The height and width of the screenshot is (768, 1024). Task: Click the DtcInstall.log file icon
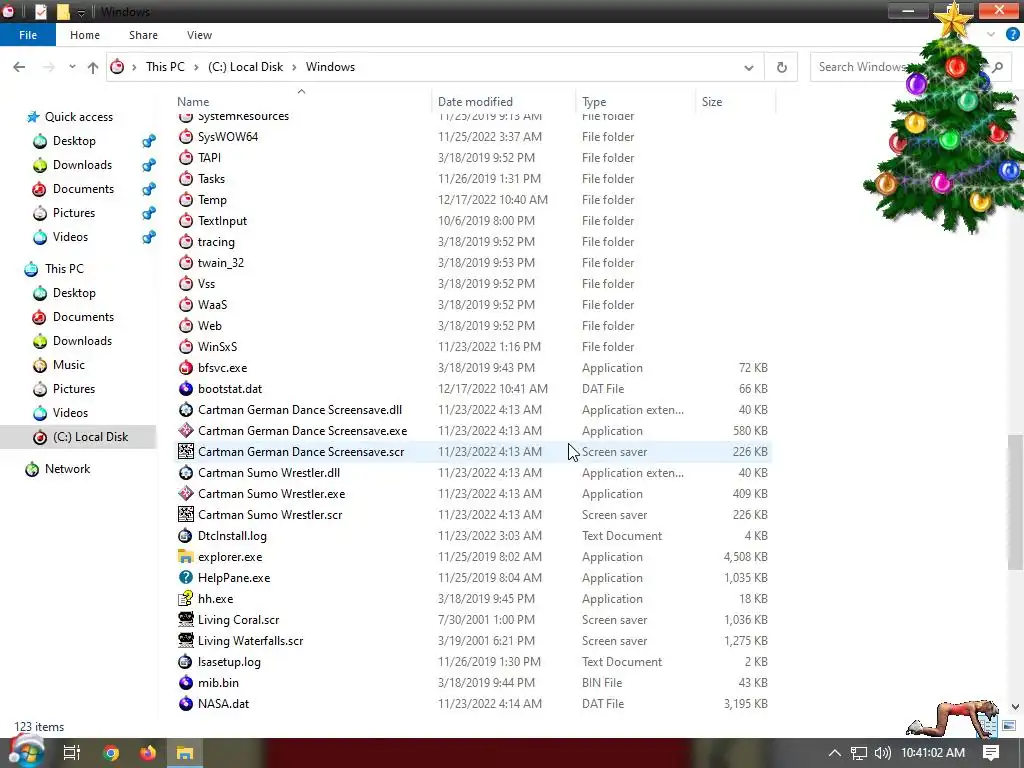(x=186, y=536)
